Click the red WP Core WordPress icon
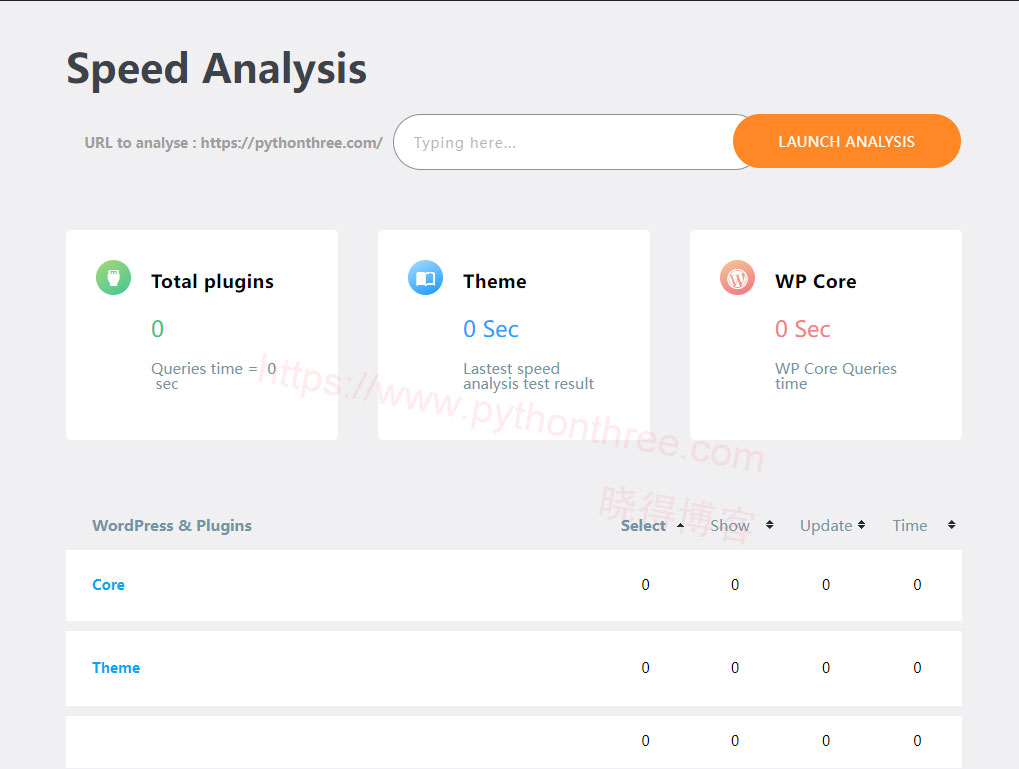The image size is (1019, 769). pos(738,278)
